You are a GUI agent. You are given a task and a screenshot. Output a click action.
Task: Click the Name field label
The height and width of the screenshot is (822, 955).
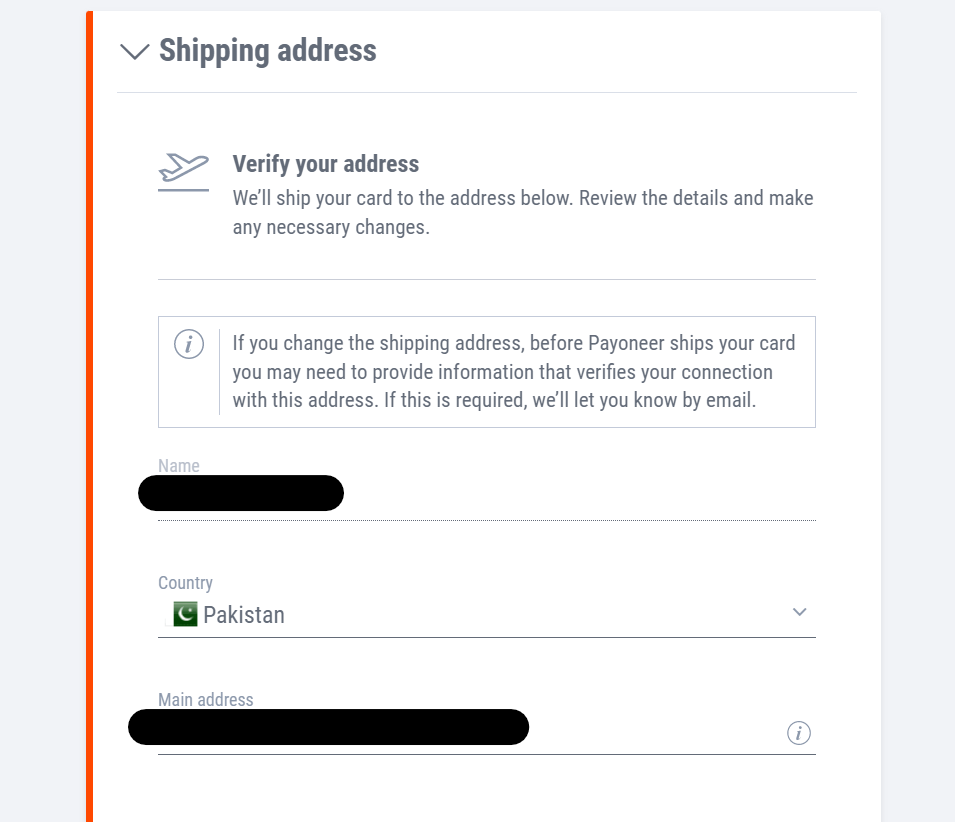pos(178,465)
